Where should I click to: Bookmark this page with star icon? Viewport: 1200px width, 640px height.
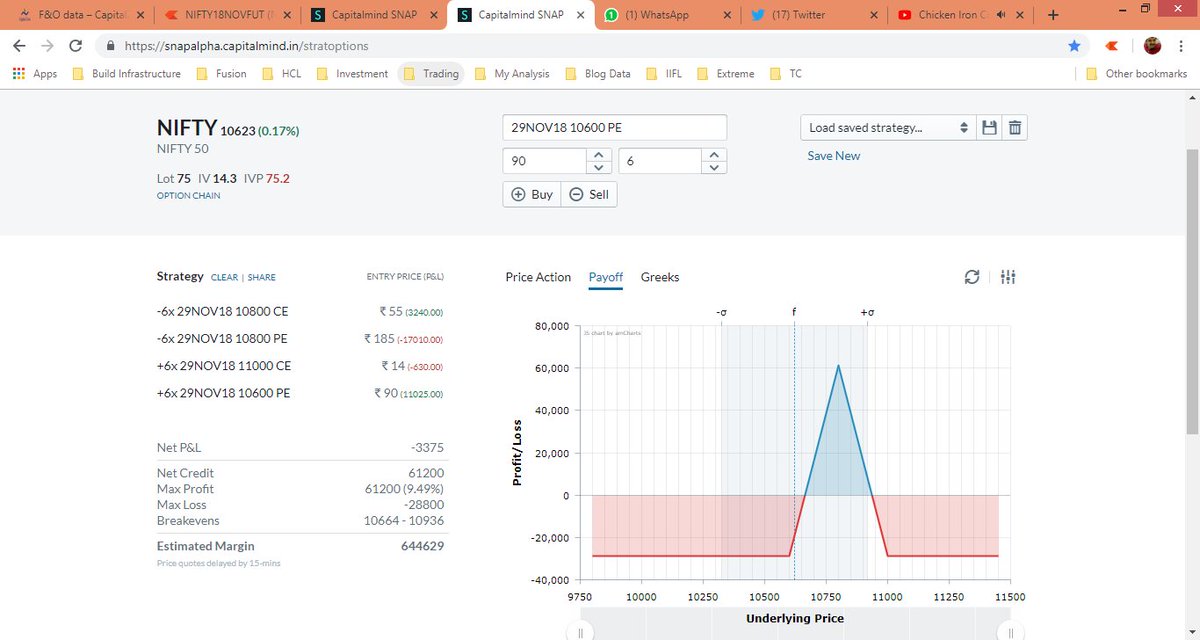1074,46
